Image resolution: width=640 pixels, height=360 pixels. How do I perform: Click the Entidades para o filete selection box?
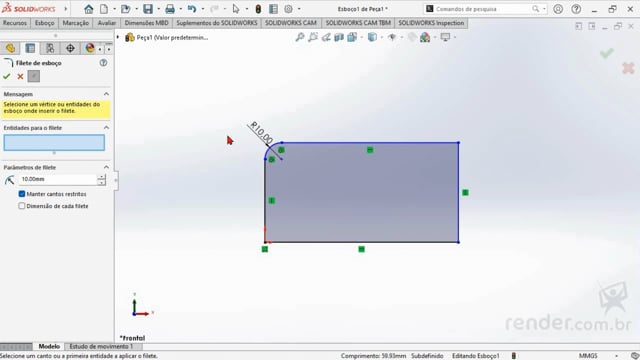tap(54, 143)
